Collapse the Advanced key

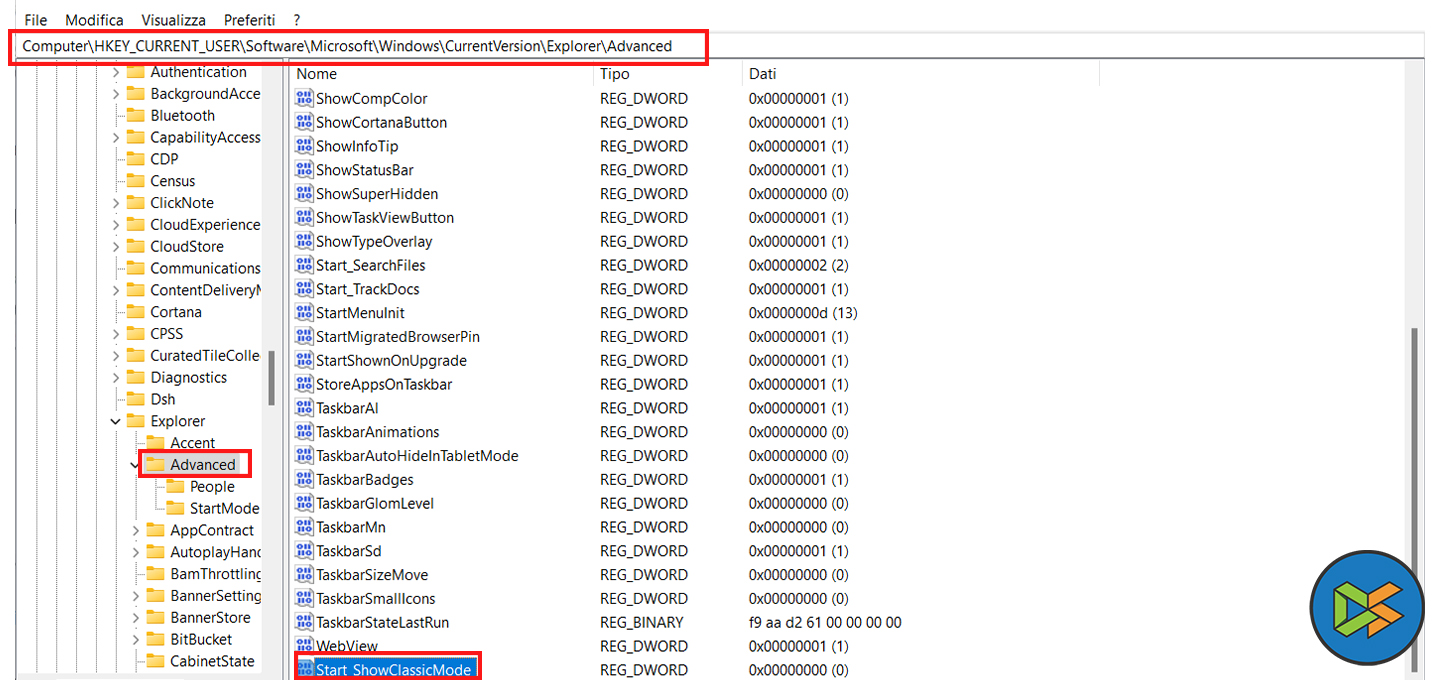135,465
